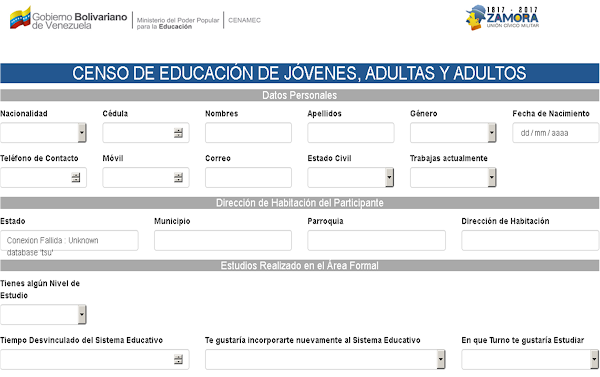Image resolution: width=600 pixels, height=377 pixels.
Task: Click the Estado Civil label
Action: tap(329, 158)
